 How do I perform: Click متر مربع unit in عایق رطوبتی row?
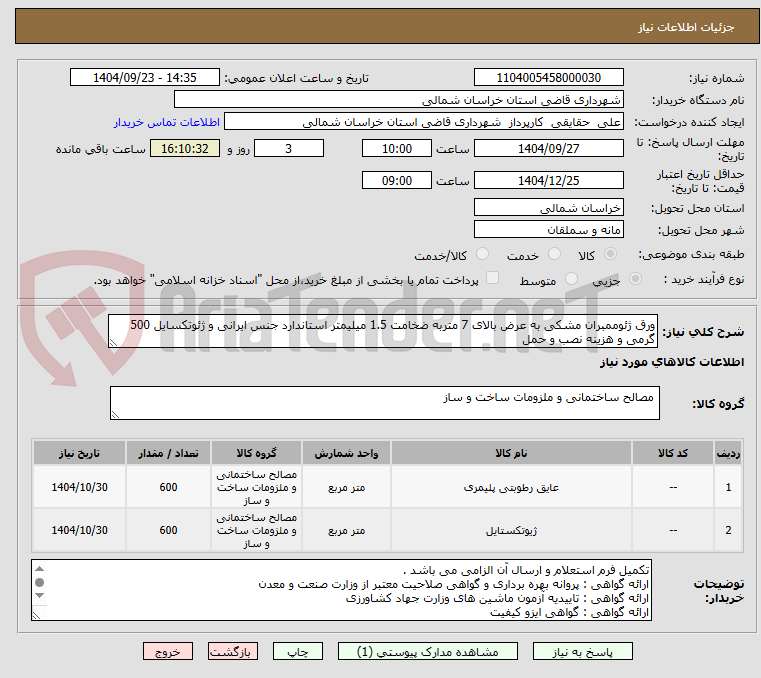tap(346, 487)
